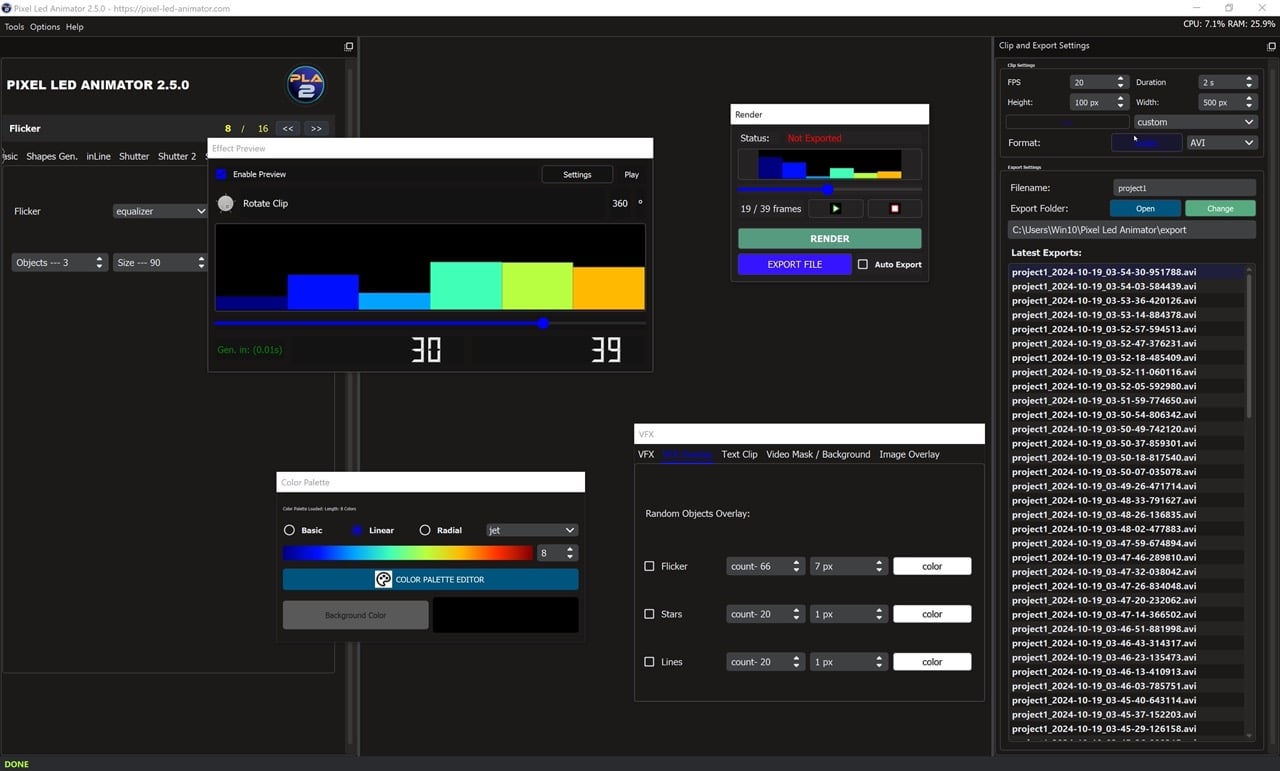Click the green Change export folder button
Screen dimensions: 1280x771
1220,208
